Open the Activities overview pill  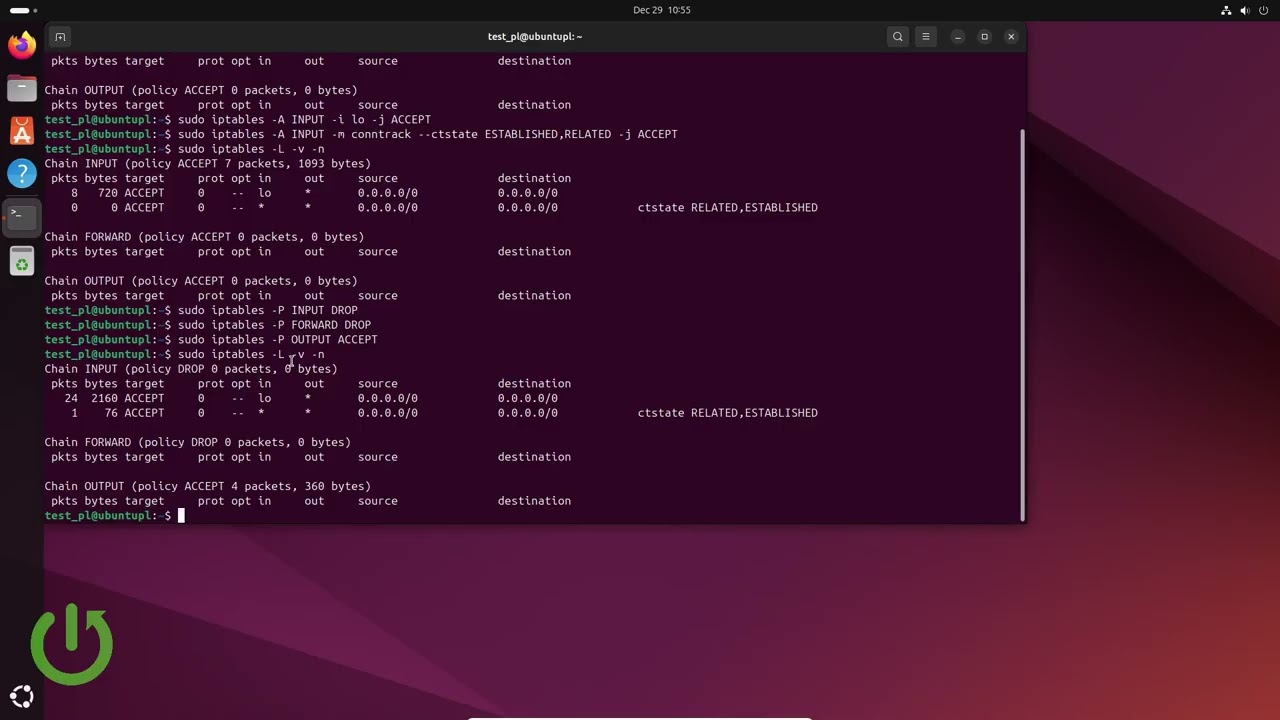(x=24, y=10)
